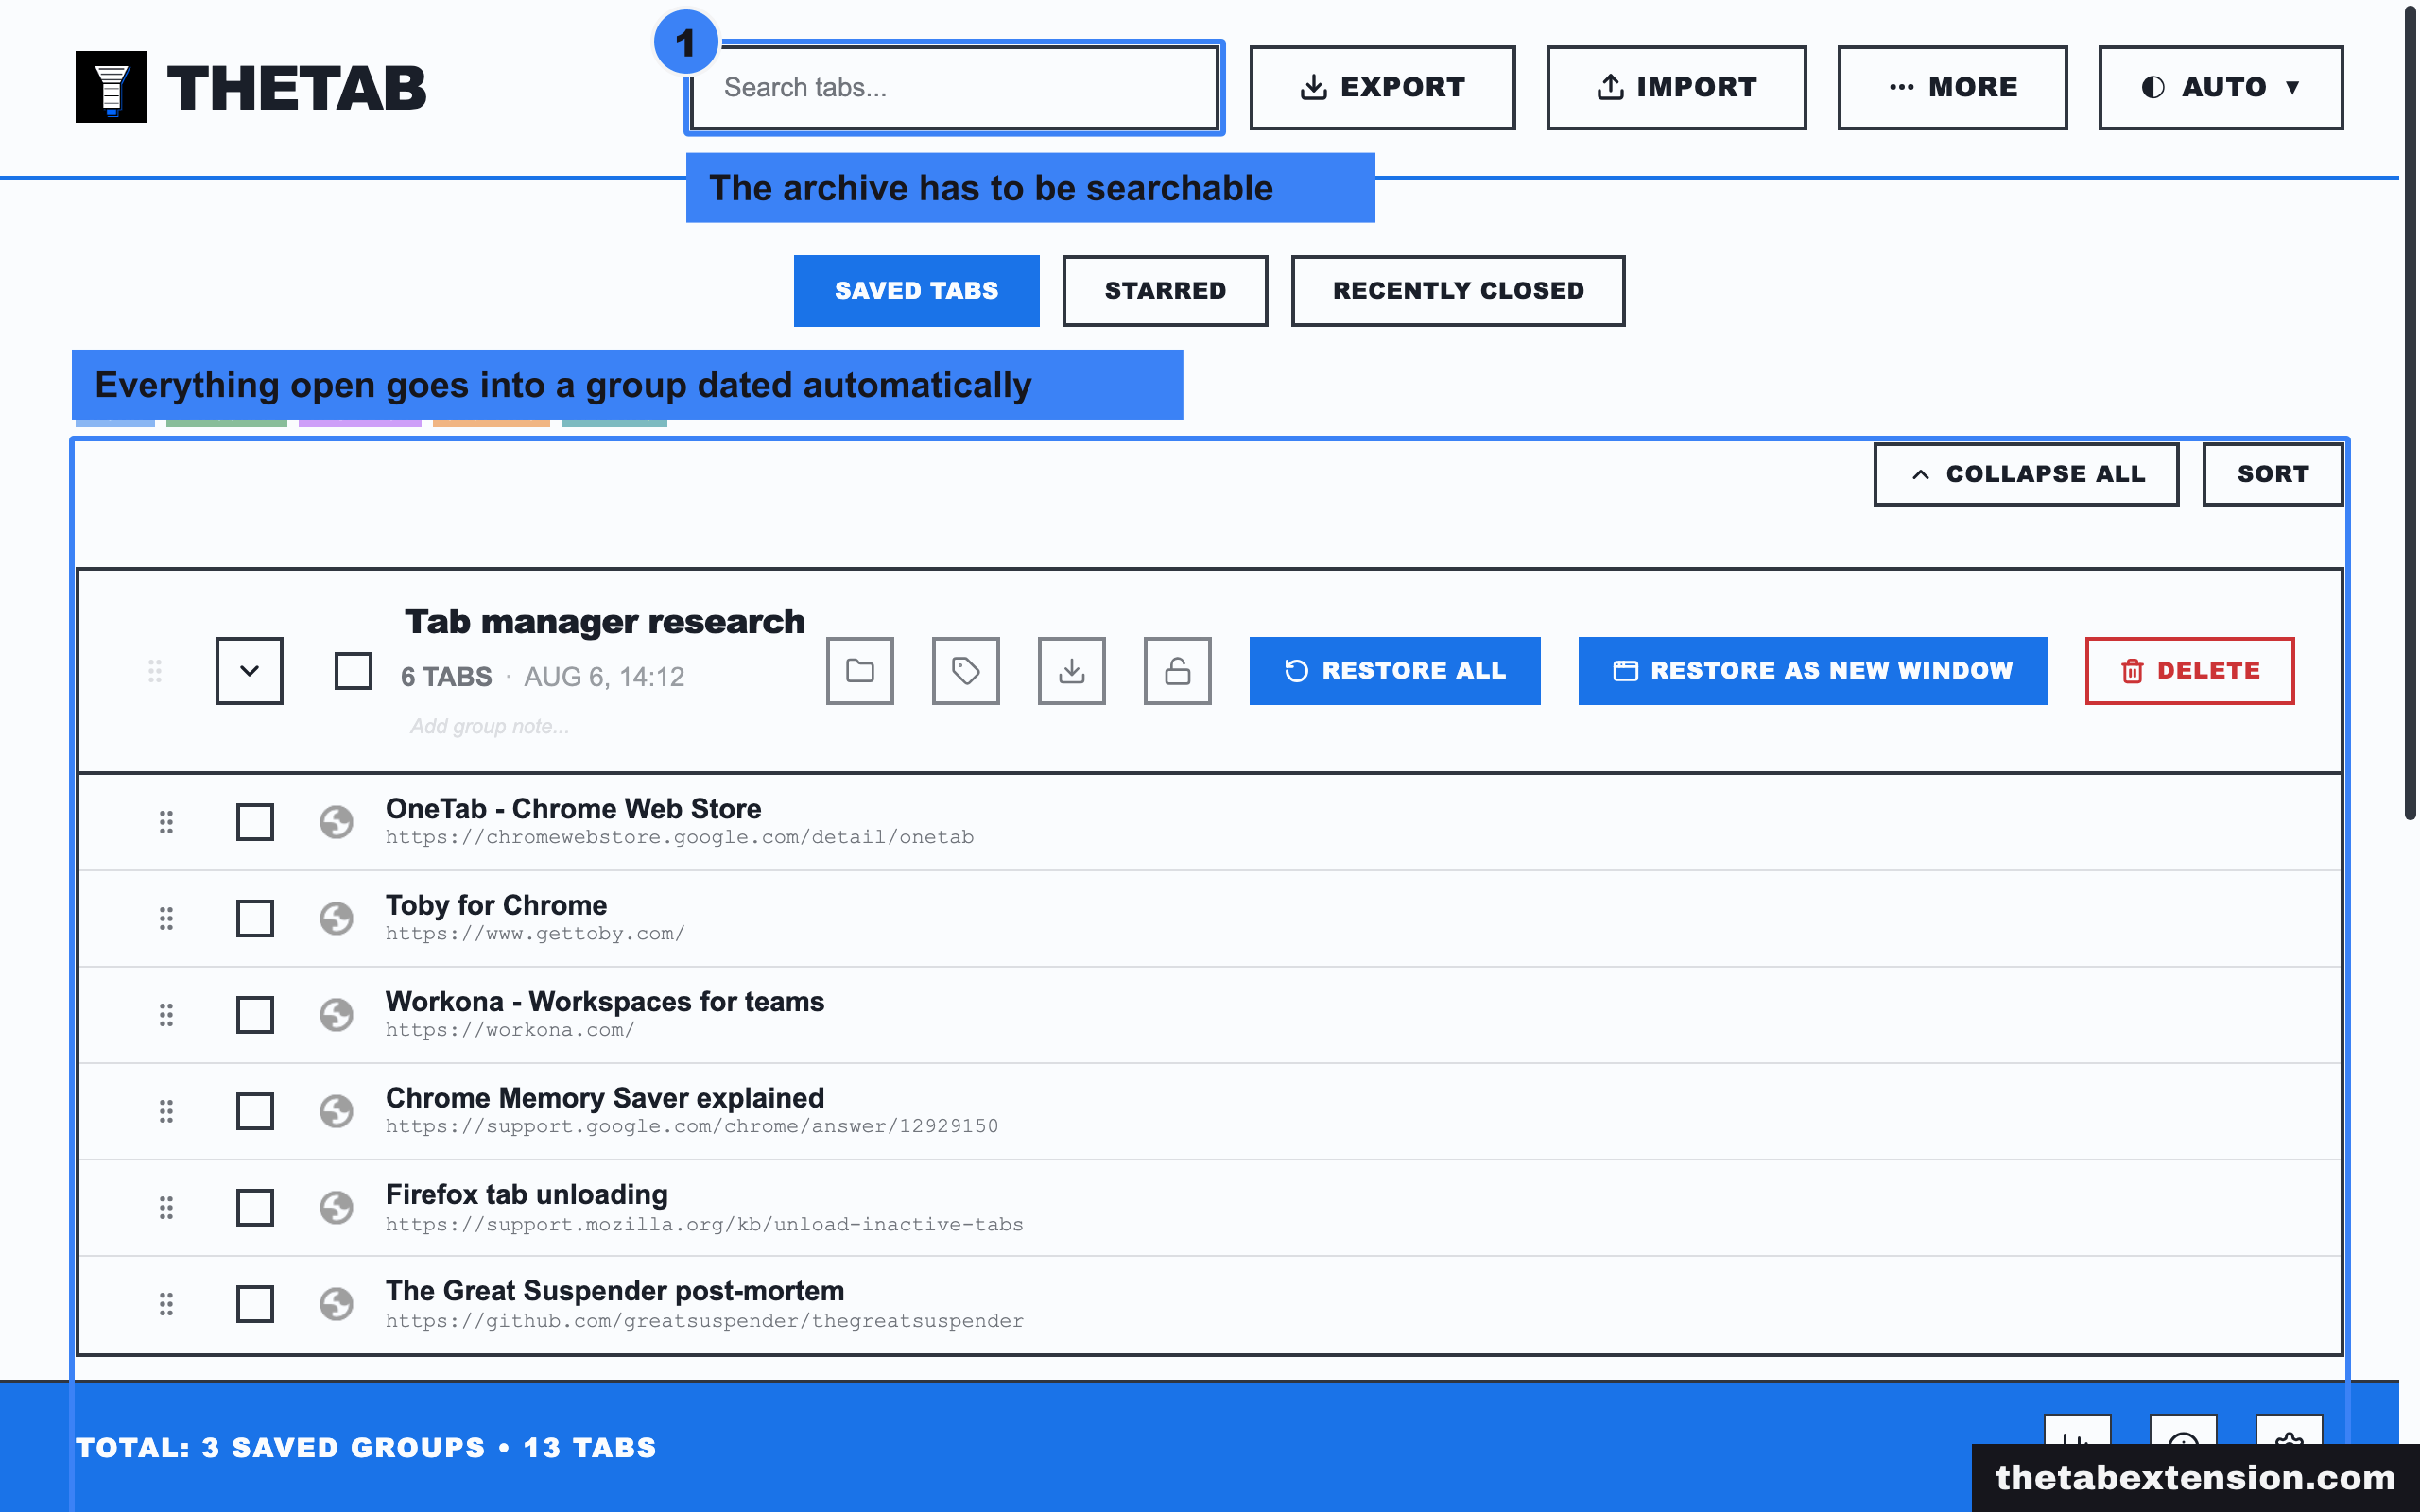Viewport: 2420px width, 1512px height.
Task: Open the Toby for Chrome link
Action: (496, 905)
